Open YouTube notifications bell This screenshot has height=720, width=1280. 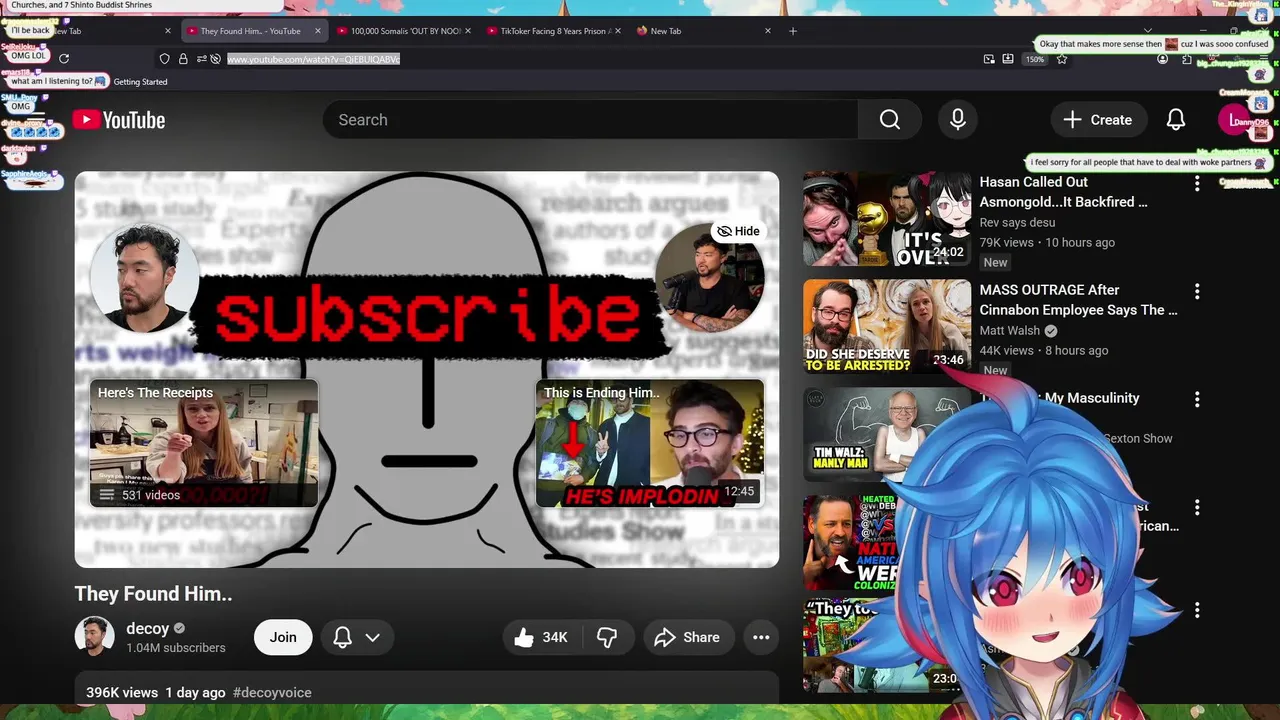click(1176, 120)
